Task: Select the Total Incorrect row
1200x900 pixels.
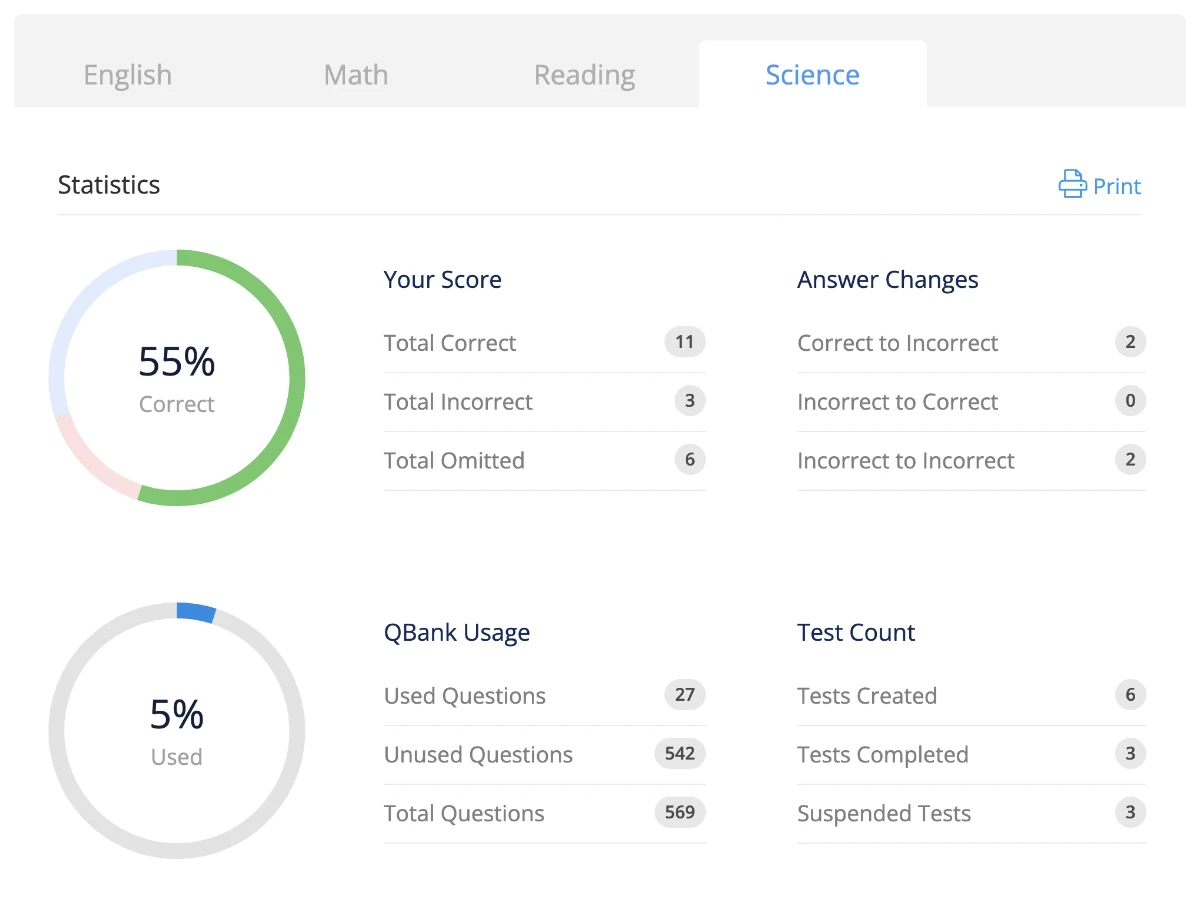Action: click(x=545, y=402)
